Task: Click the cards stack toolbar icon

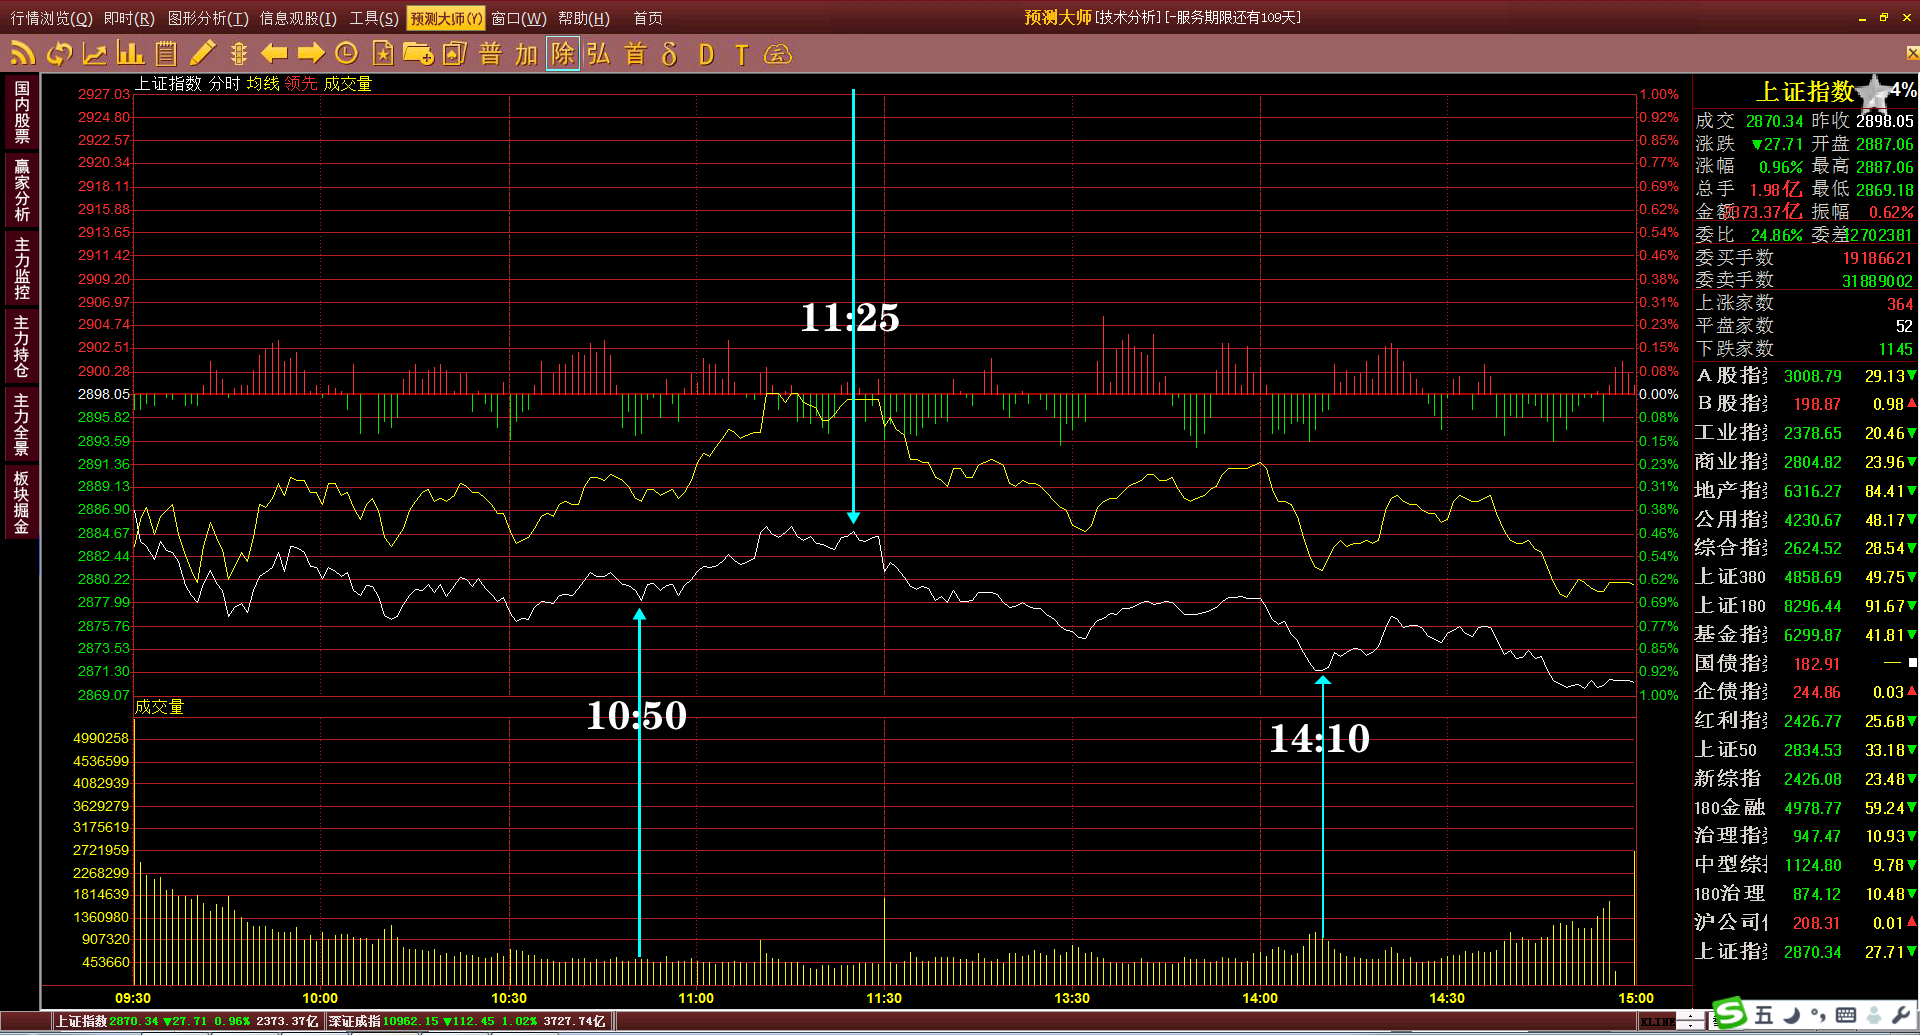Action: pyautogui.click(x=454, y=53)
